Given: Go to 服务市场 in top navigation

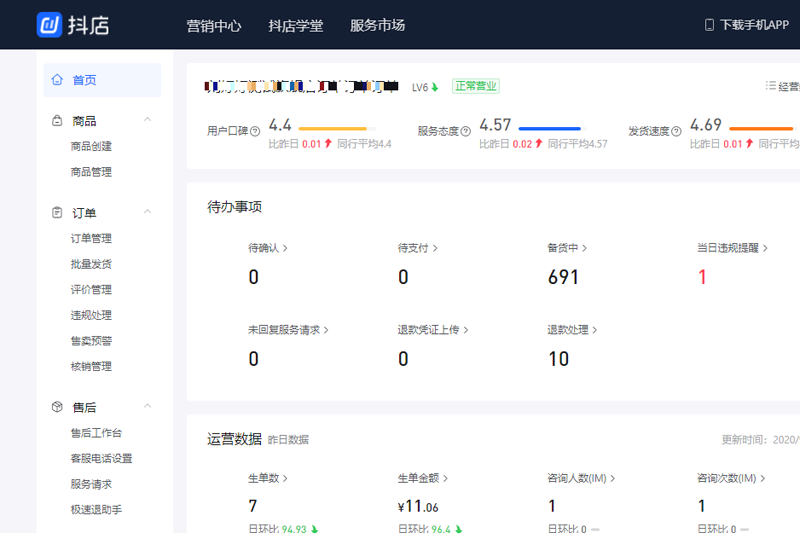Looking at the screenshot, I should (x=378, y=26).
